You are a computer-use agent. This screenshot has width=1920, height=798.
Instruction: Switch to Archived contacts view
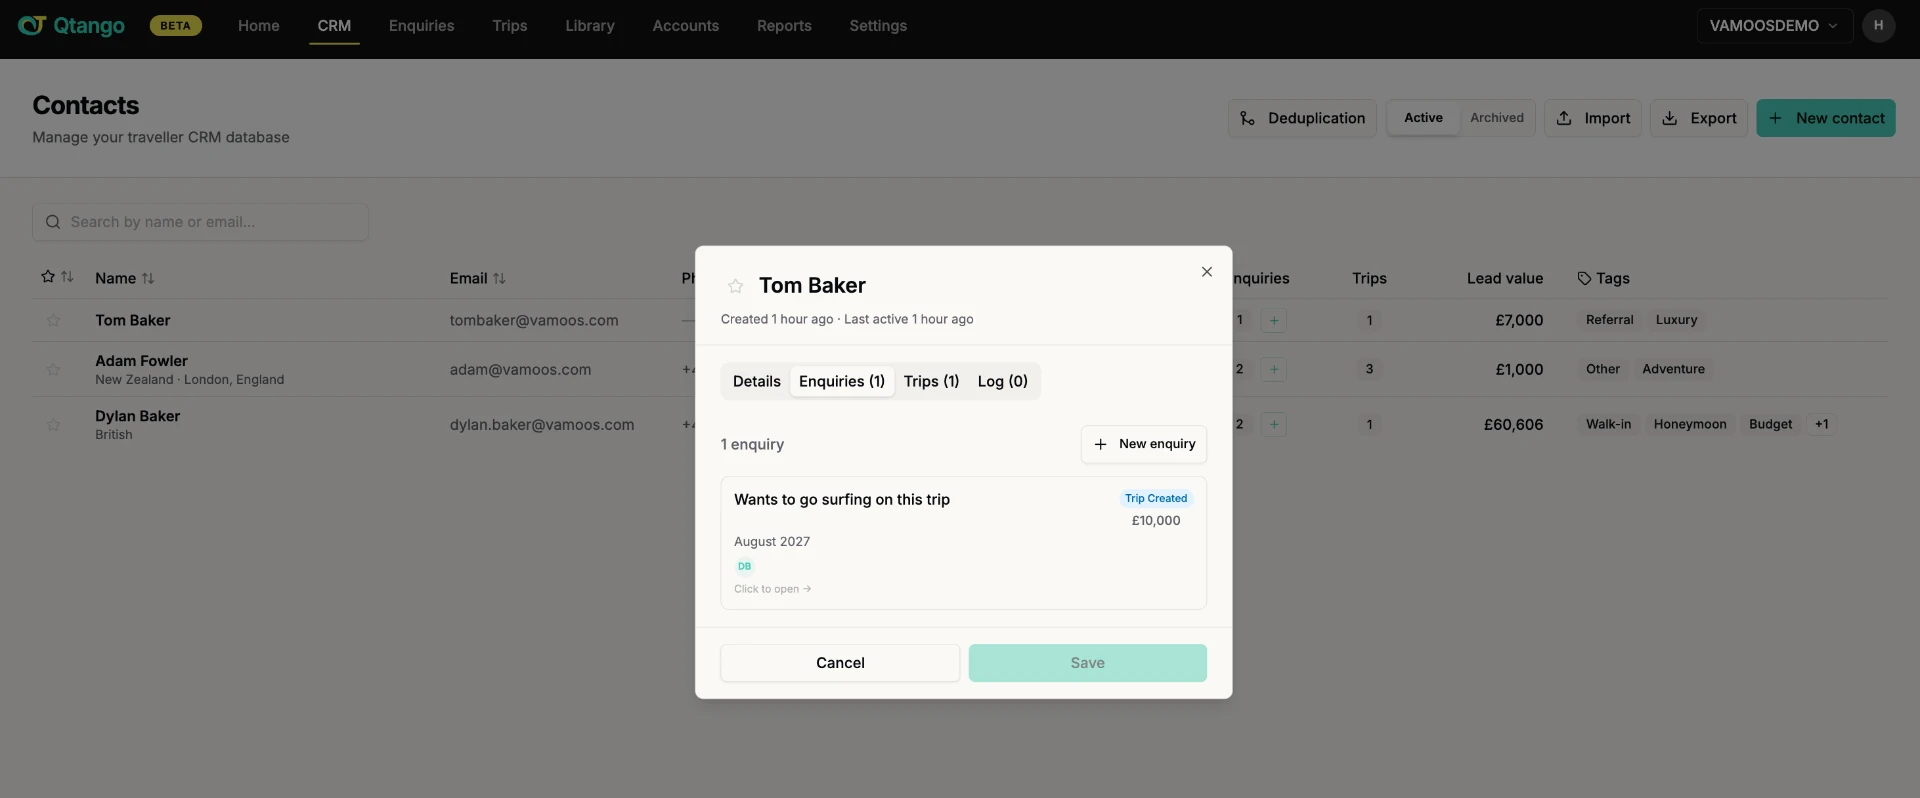tap(1497, 118)
